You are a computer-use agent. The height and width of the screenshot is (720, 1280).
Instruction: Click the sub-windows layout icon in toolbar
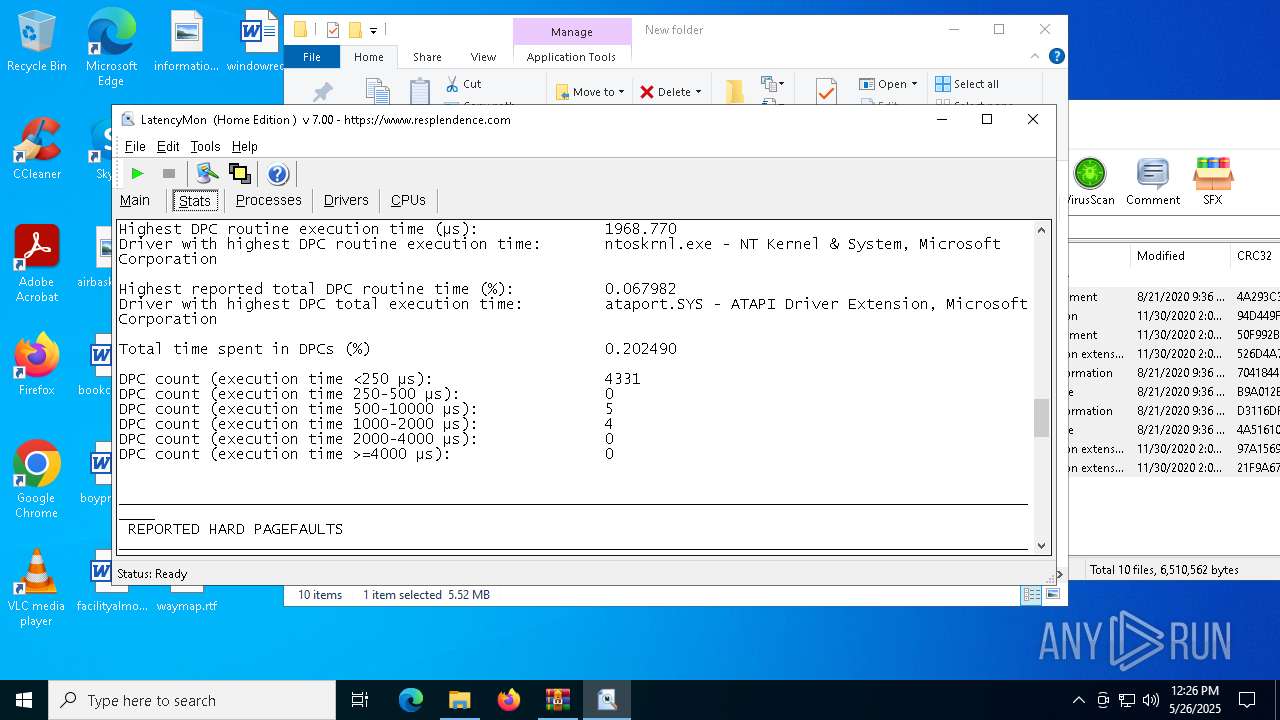[x=239, y=174]
